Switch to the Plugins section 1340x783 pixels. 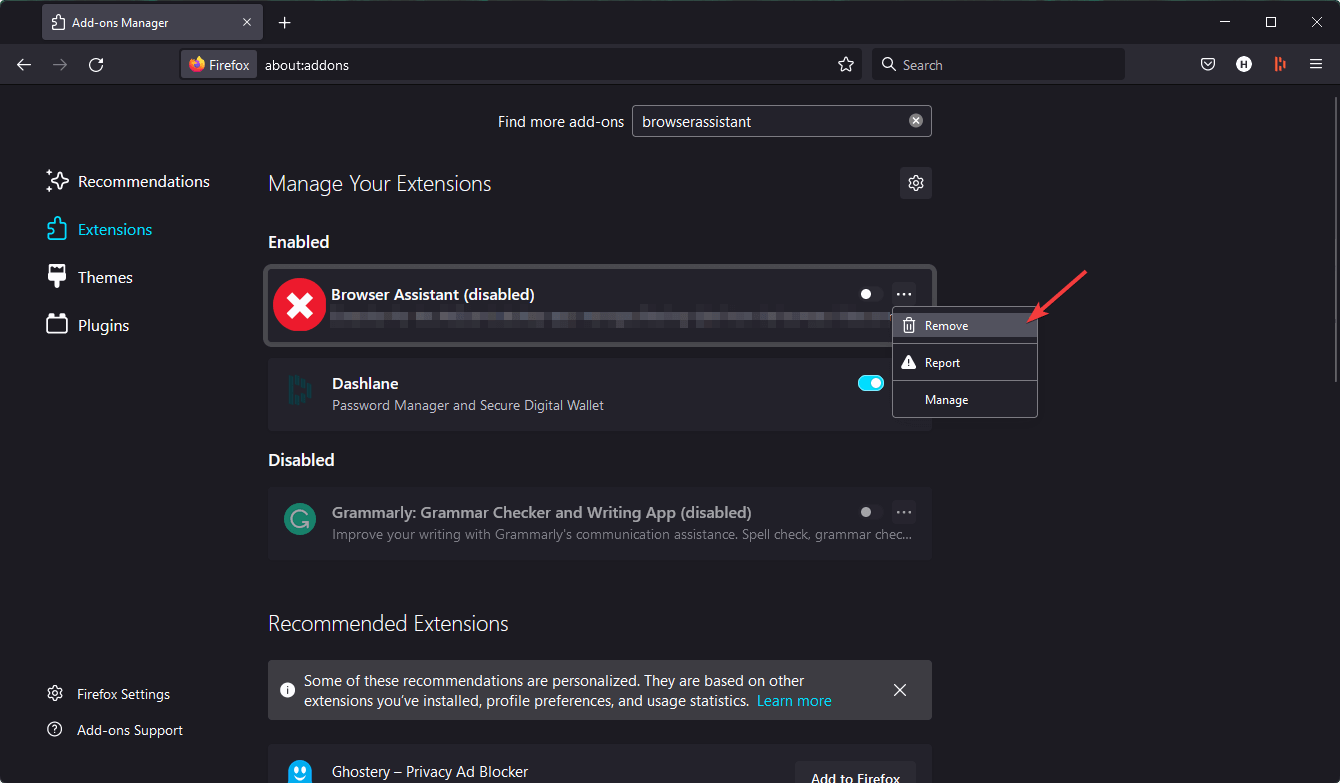coord(88,325)
